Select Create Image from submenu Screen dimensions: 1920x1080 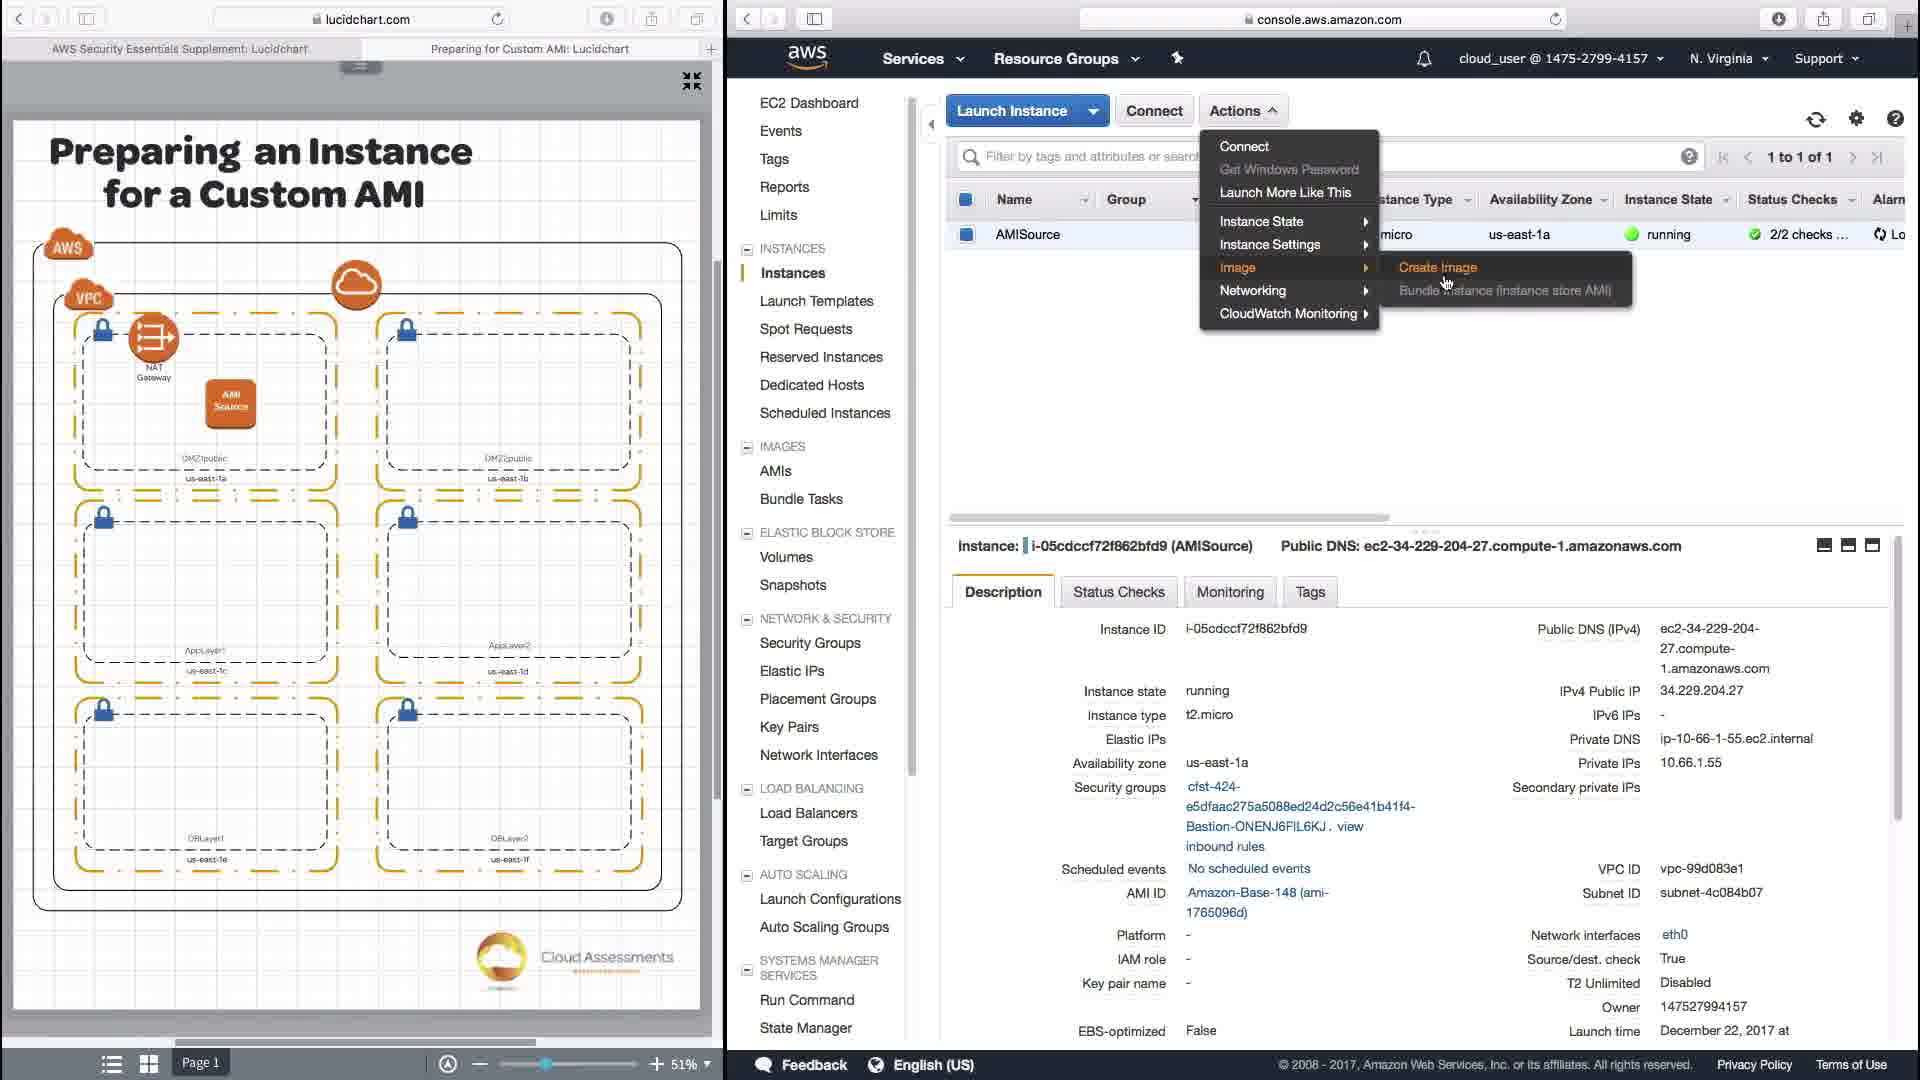[1437, 267]
